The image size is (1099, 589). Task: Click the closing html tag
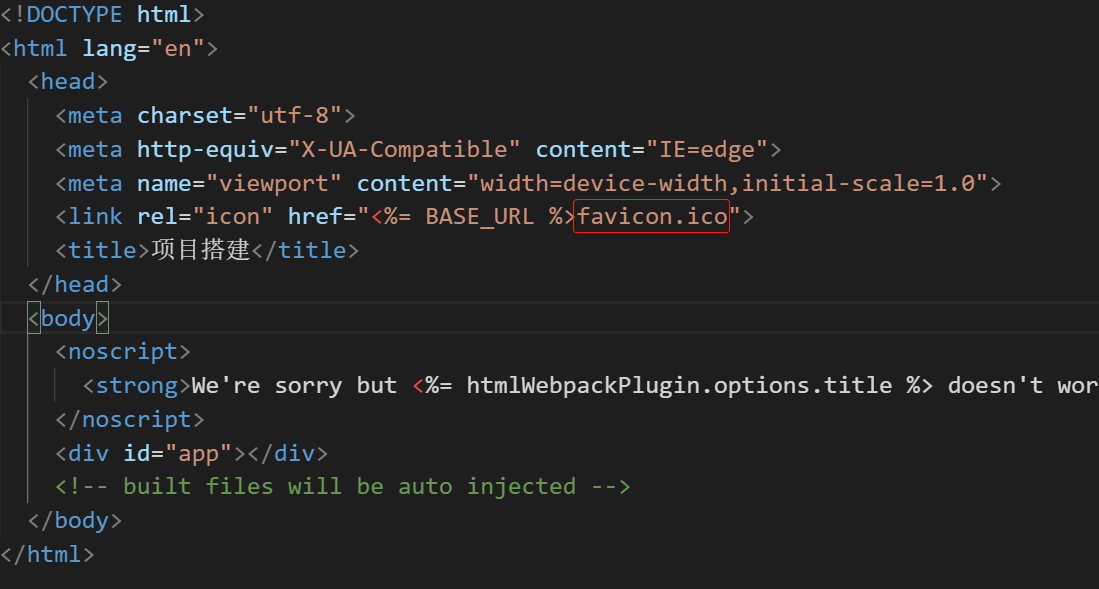pyautogui.click(x=47, y=555)
